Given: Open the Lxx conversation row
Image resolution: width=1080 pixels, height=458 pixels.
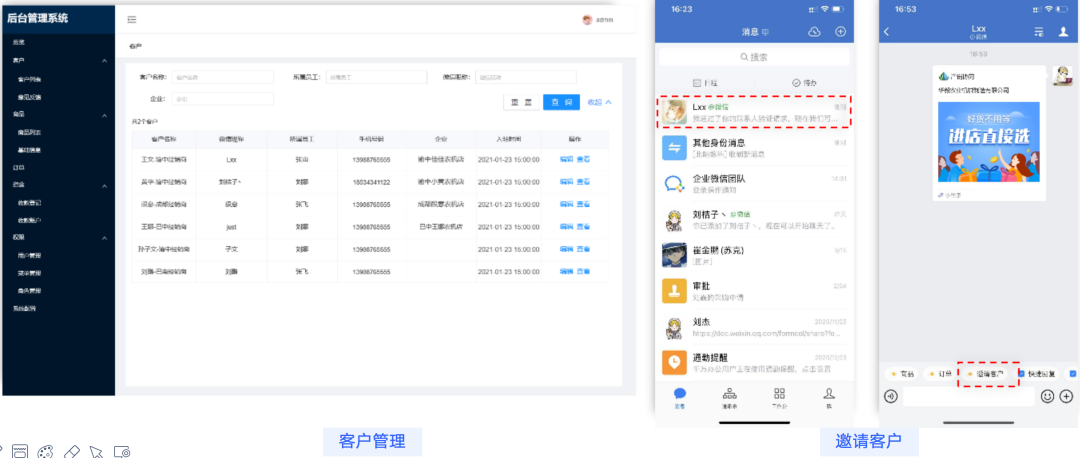Looking at the screenshot, I should point(754,112).
